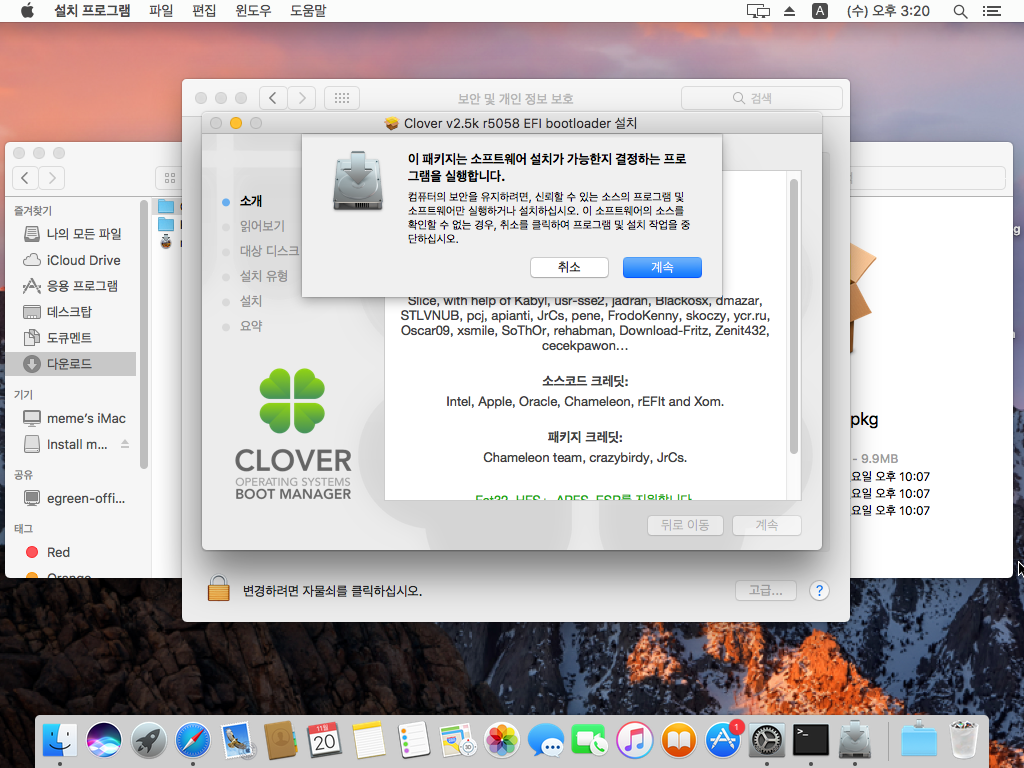Open Messages from the Dock
This screenshot has height=768, width=1024.
click(x=546, y=741)
